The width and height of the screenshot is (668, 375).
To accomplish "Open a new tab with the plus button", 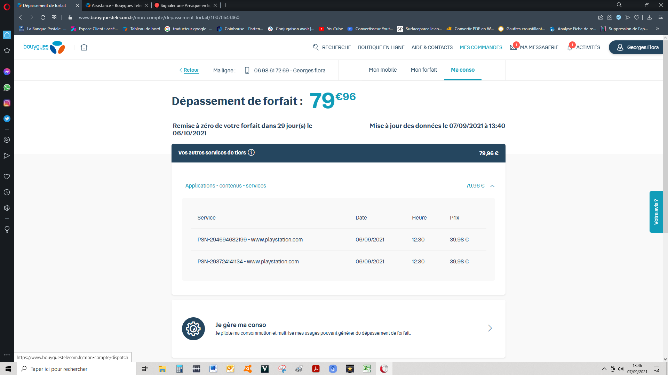I will click(x=225, y=6).
